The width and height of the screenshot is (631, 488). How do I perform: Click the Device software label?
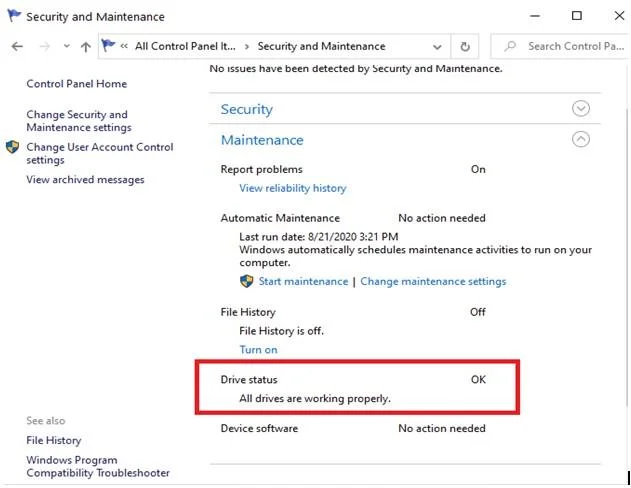coord(259,428)
